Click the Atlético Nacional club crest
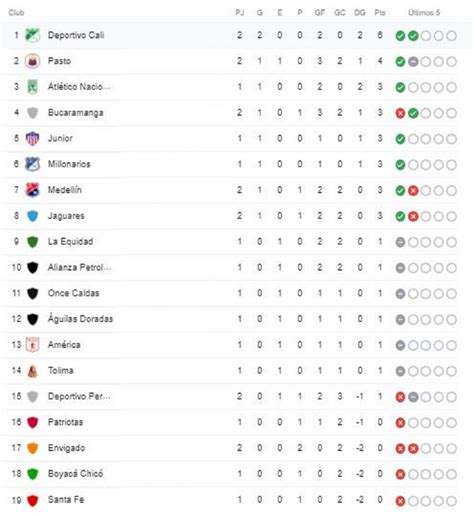Image resolution: width=474 pixels, height=515 pixels. tap(33, 87)
